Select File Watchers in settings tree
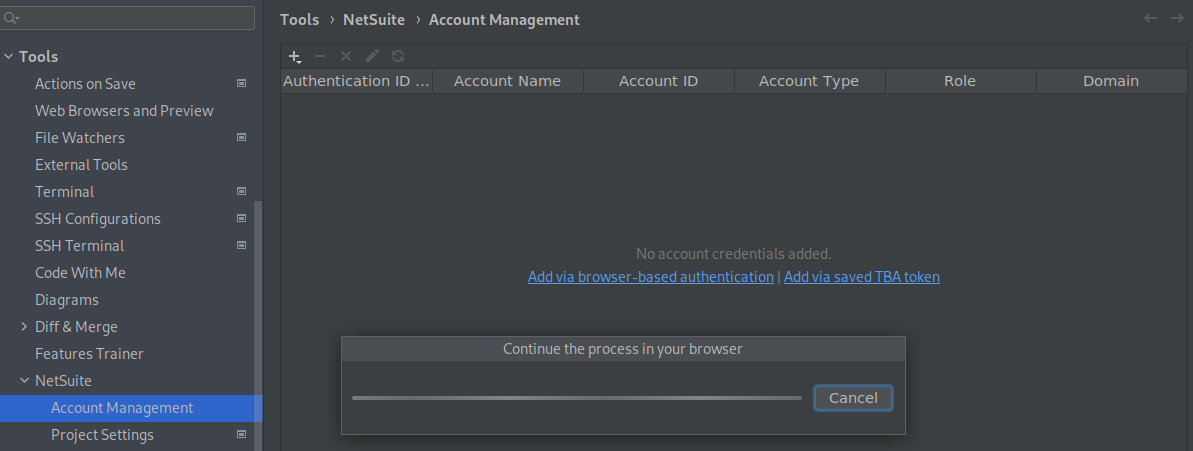Viewport: 1193px width, 451px height. click(x=80, y=138)
